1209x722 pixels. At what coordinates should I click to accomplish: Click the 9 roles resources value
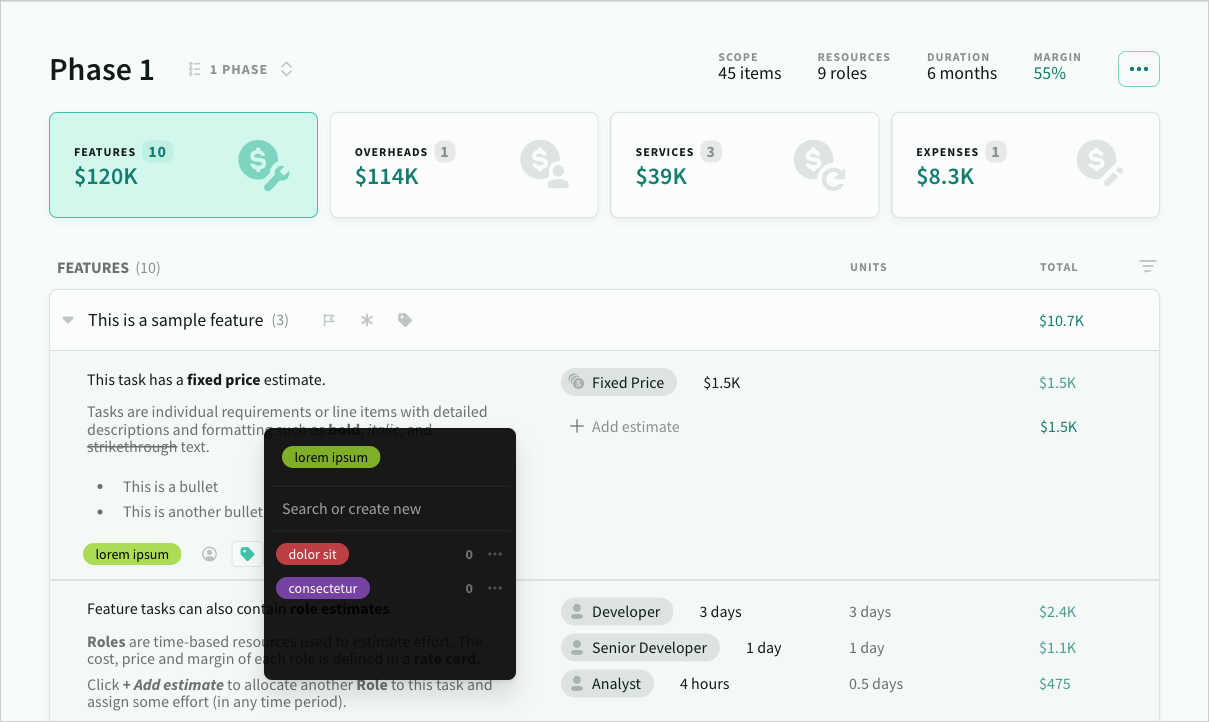point(842,73)
